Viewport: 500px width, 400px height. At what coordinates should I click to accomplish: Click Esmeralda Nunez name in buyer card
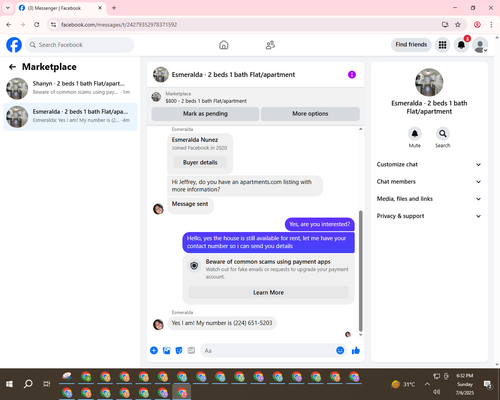point(195,140)
